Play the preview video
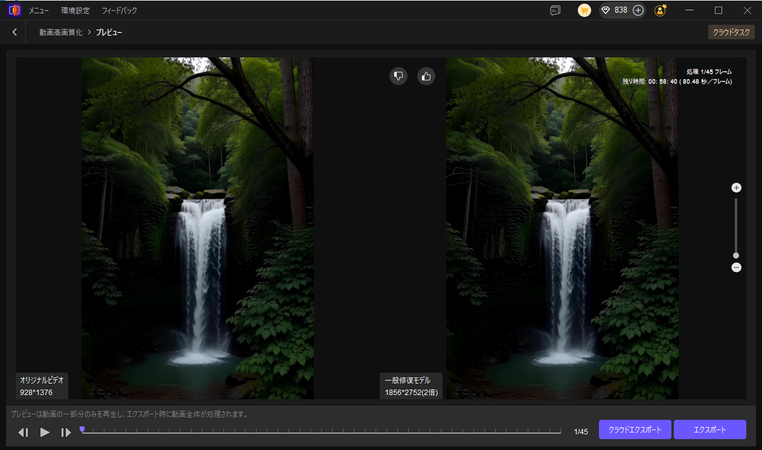762x450 pixels. 44,432
